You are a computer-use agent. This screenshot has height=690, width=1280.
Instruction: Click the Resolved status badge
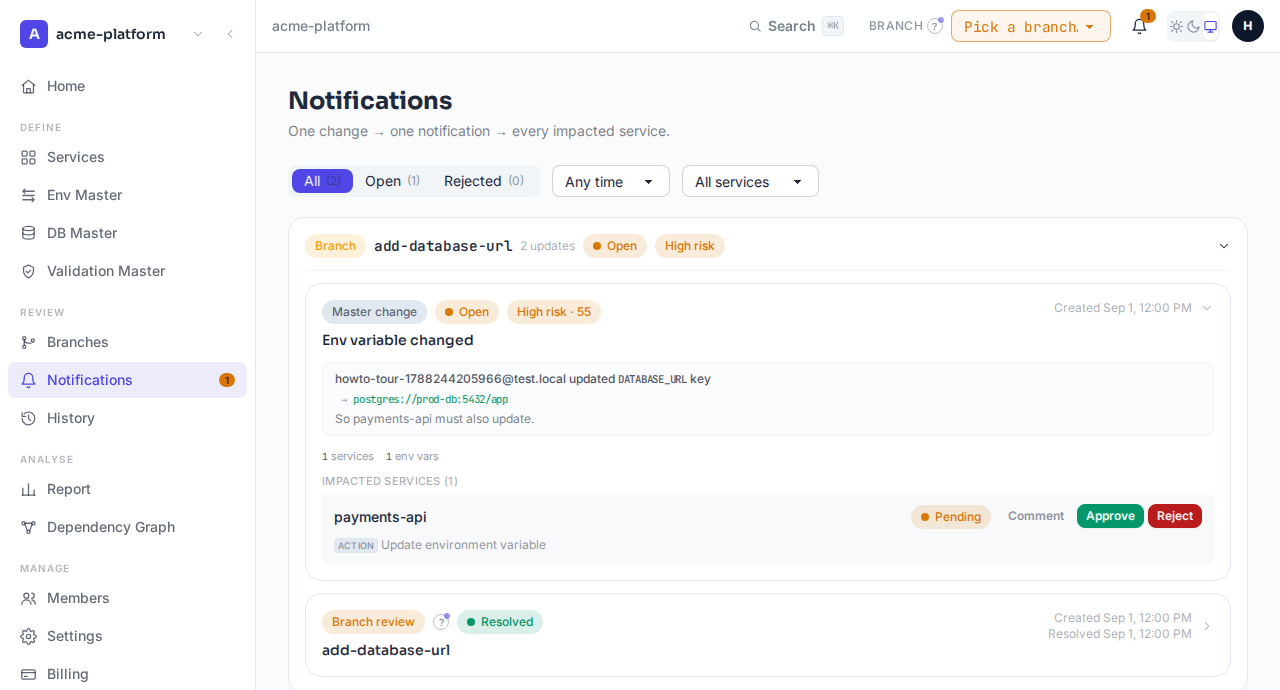[x=500, y=622]
